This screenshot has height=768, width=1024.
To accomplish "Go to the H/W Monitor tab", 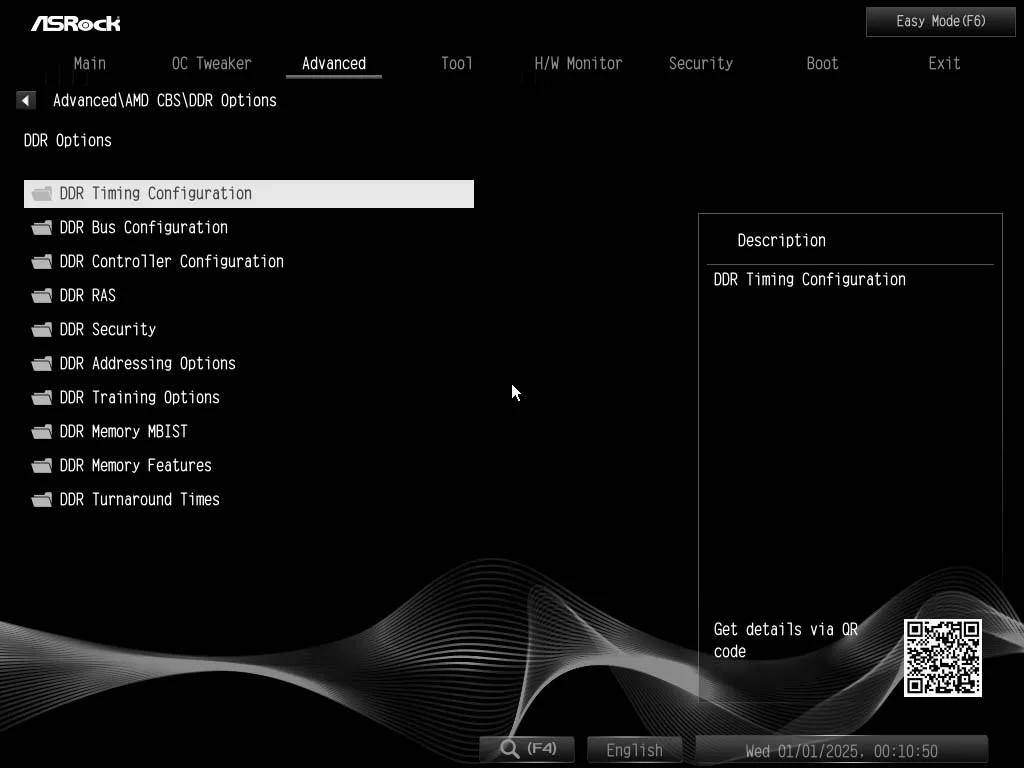I will pyautogui.click(x=578, y=63).
